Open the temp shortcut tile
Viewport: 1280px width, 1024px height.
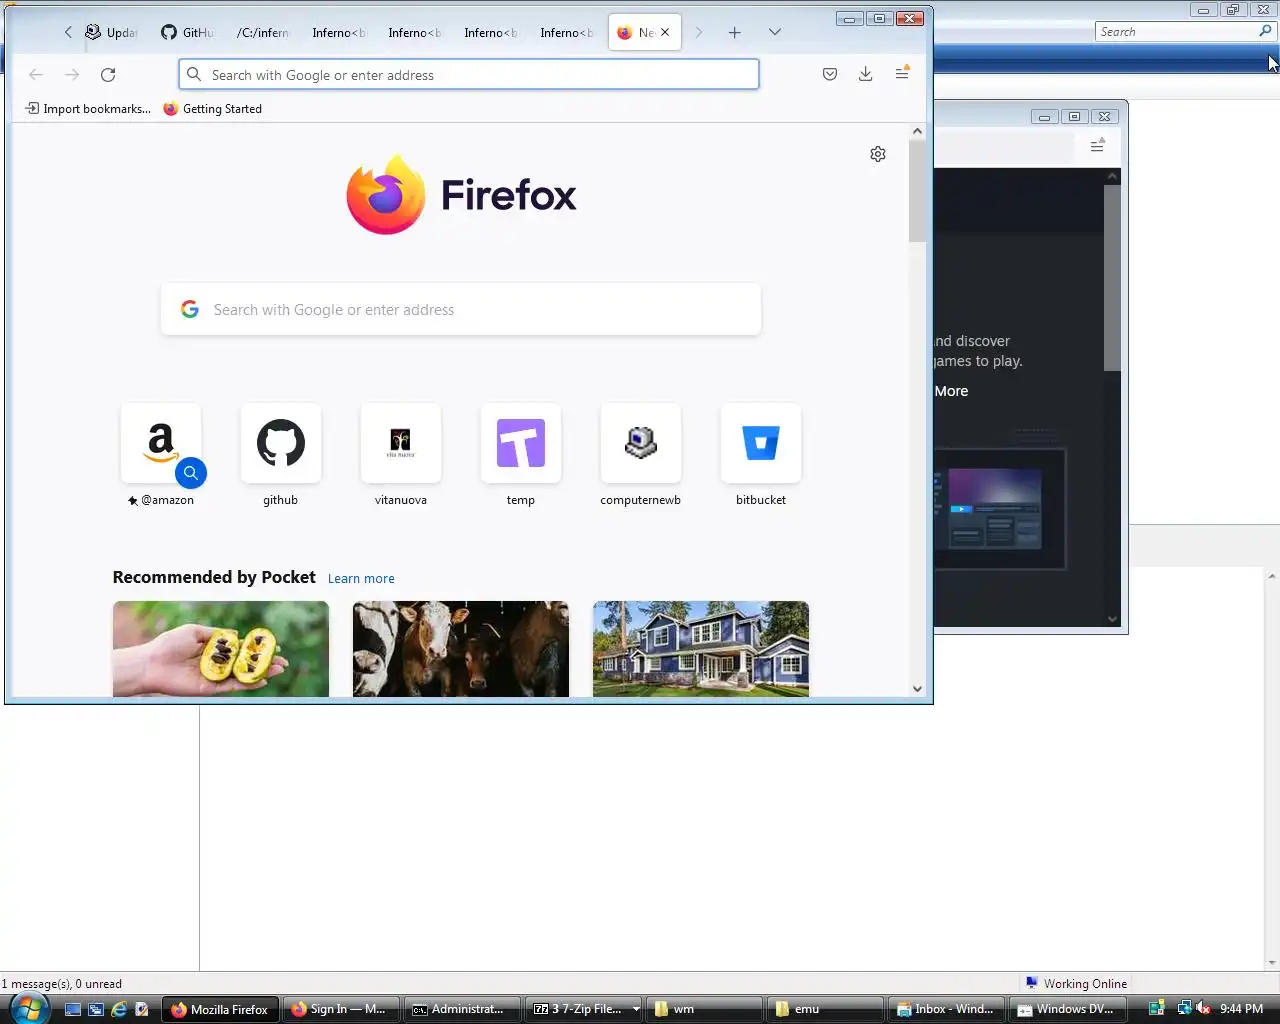[x=521, y=443]
